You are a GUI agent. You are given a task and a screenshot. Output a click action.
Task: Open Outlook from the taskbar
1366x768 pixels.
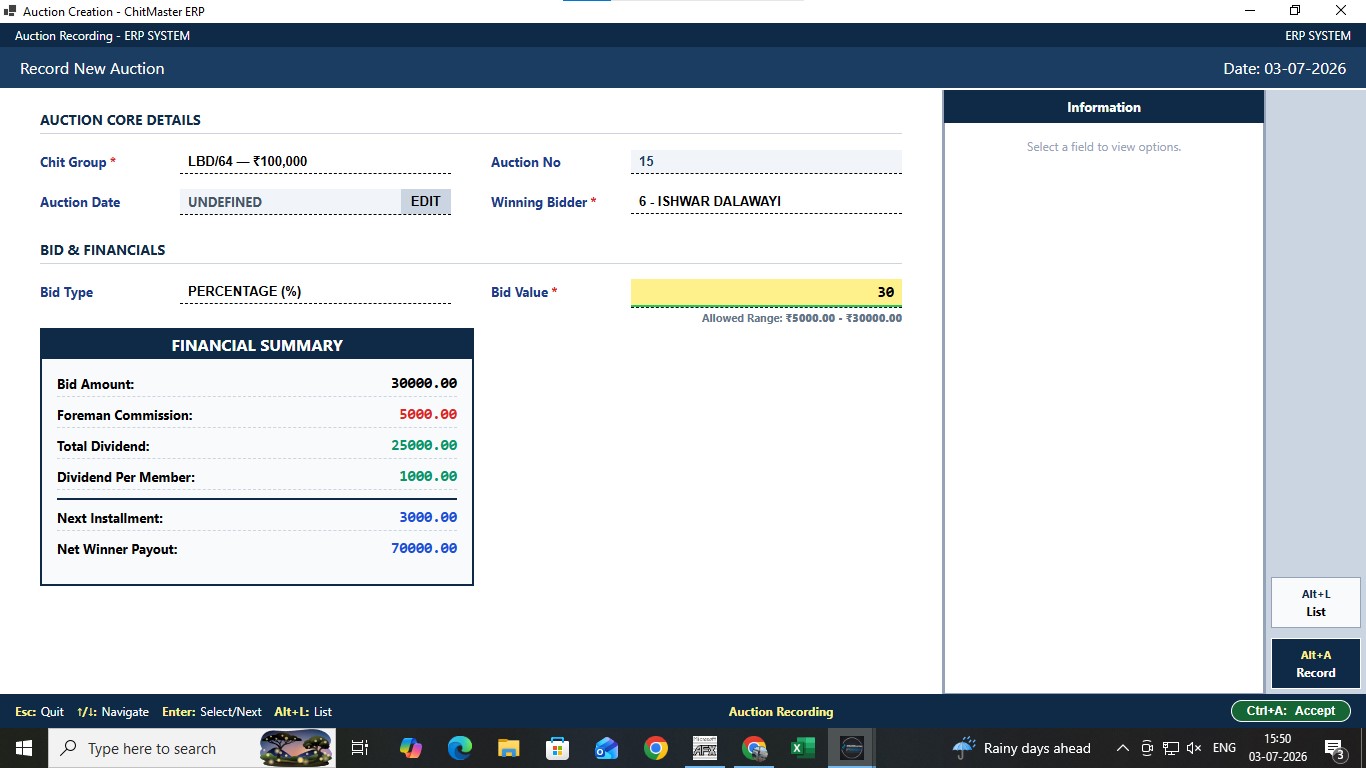click(x=607, y=748)
